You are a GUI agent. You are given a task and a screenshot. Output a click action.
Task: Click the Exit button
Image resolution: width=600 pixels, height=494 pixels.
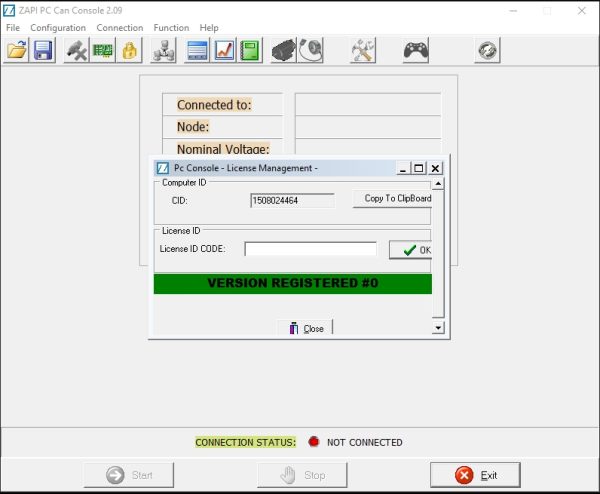475,475
